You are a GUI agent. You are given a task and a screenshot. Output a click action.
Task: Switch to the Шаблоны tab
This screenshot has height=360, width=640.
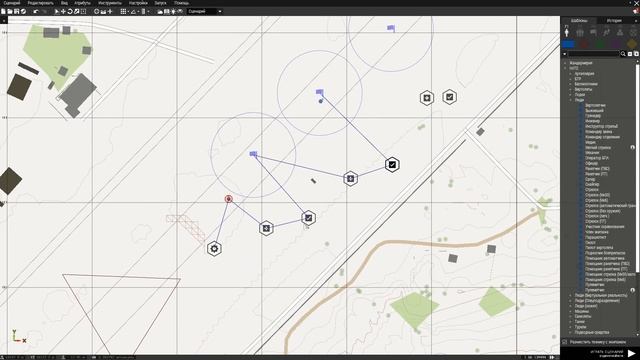click(x=579, y=20)
